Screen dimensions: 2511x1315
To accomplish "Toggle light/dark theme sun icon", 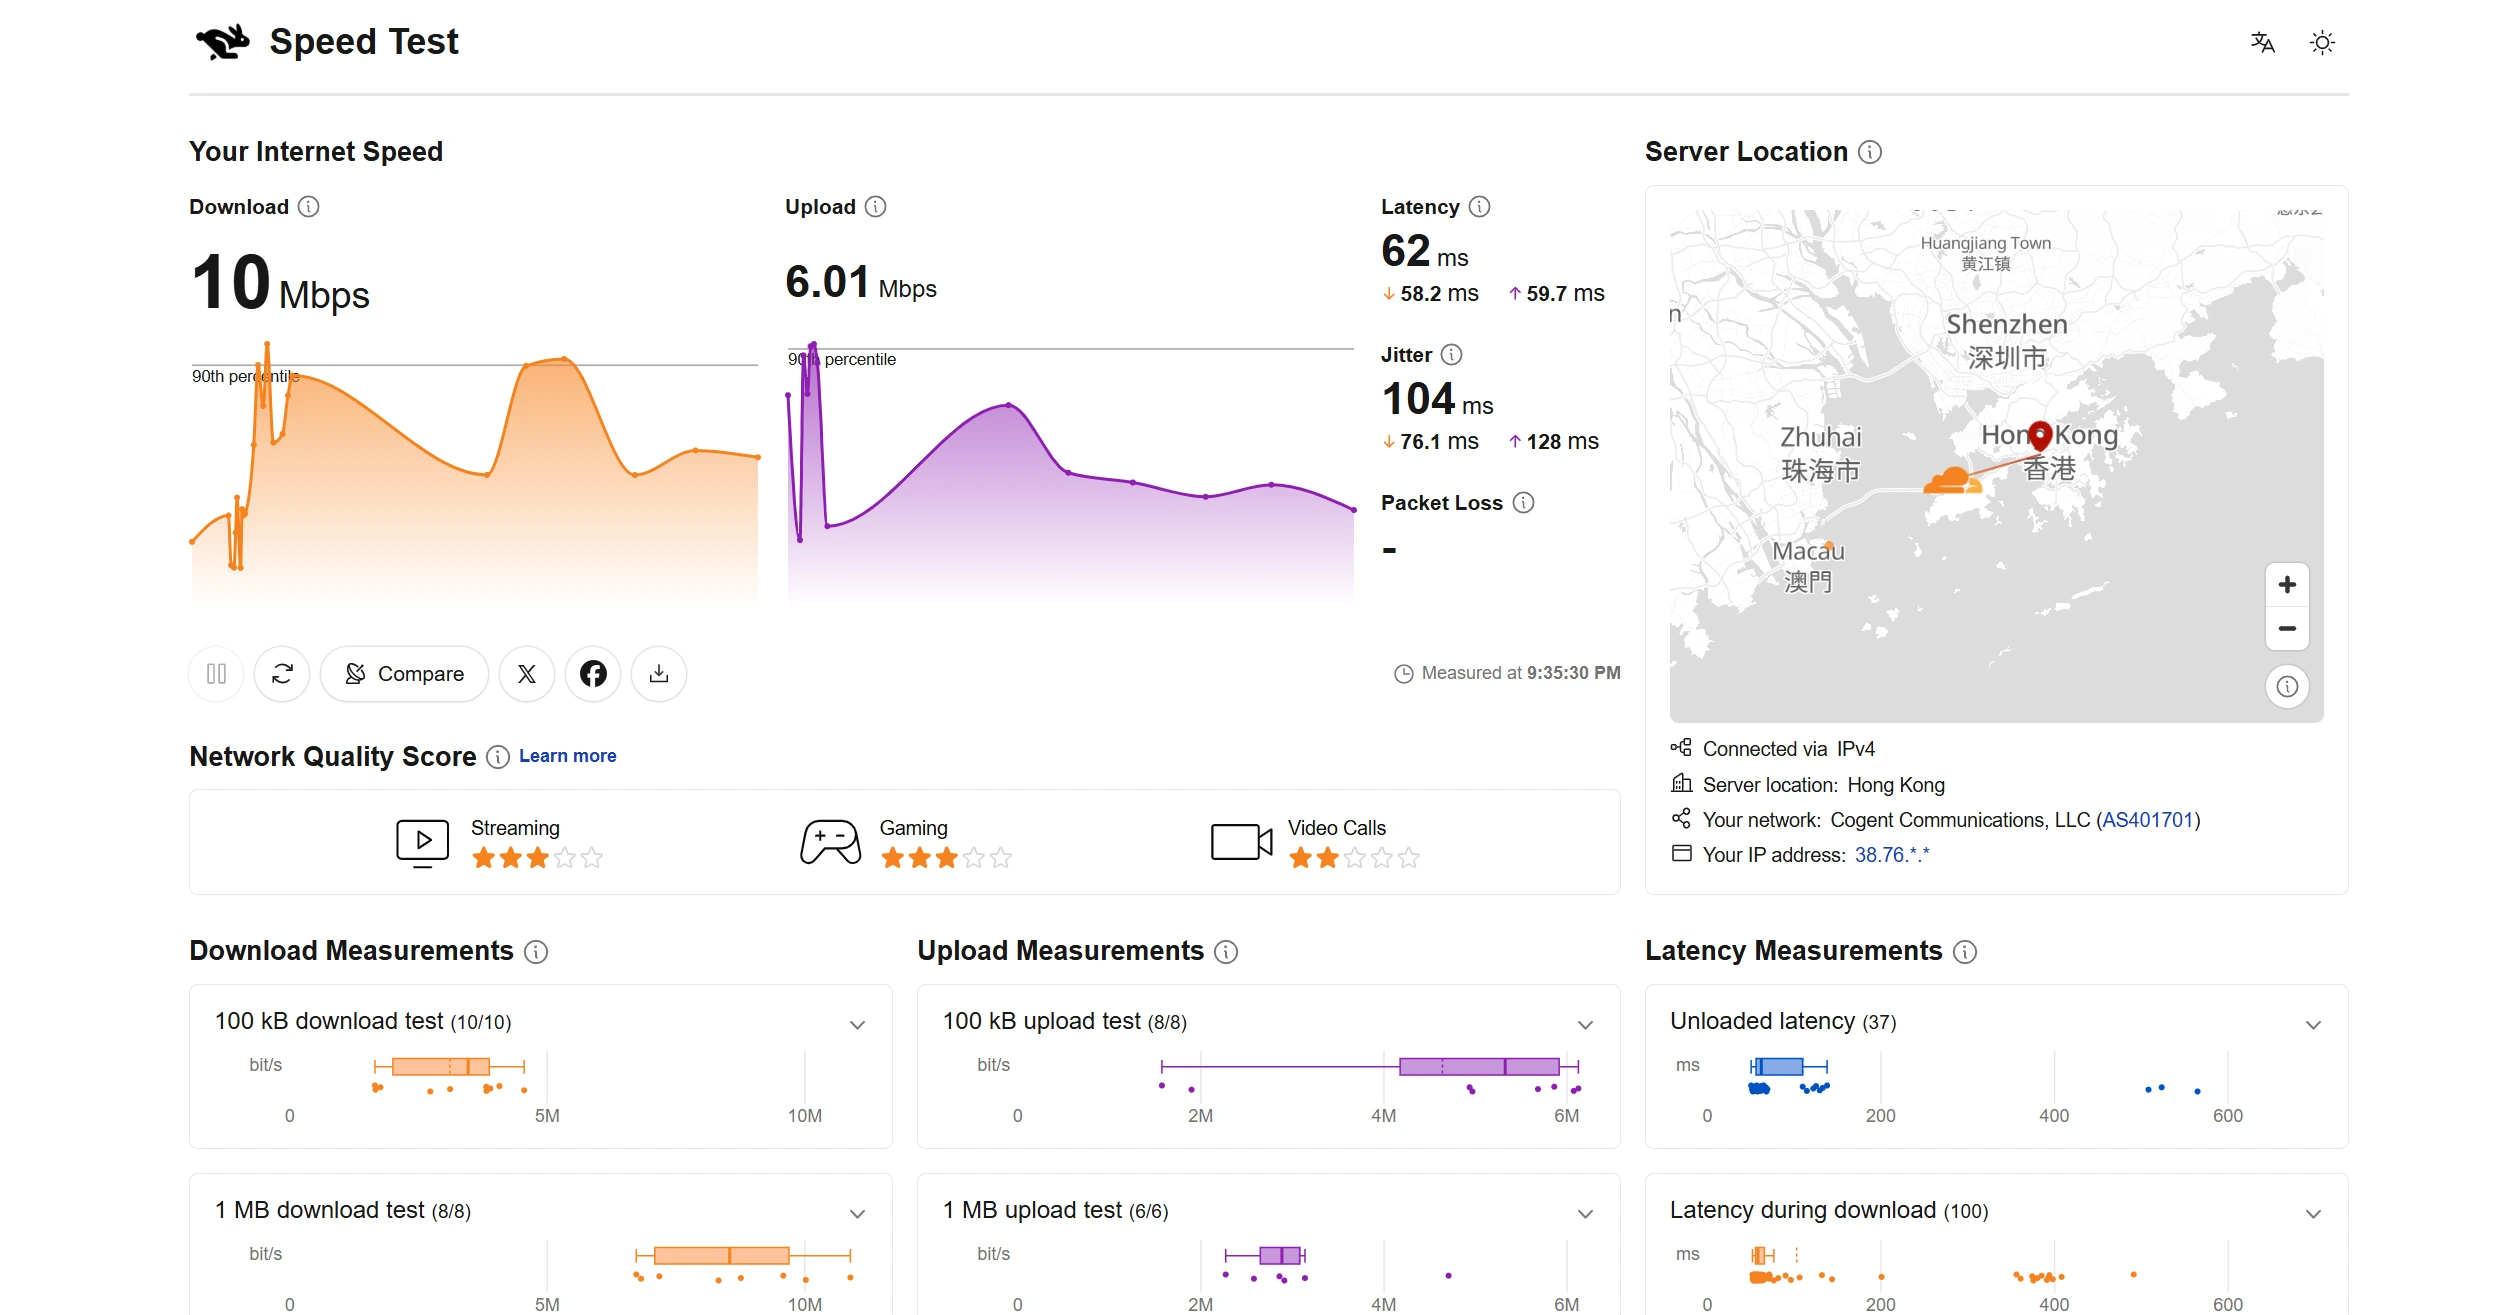I will coord(2322,42).
